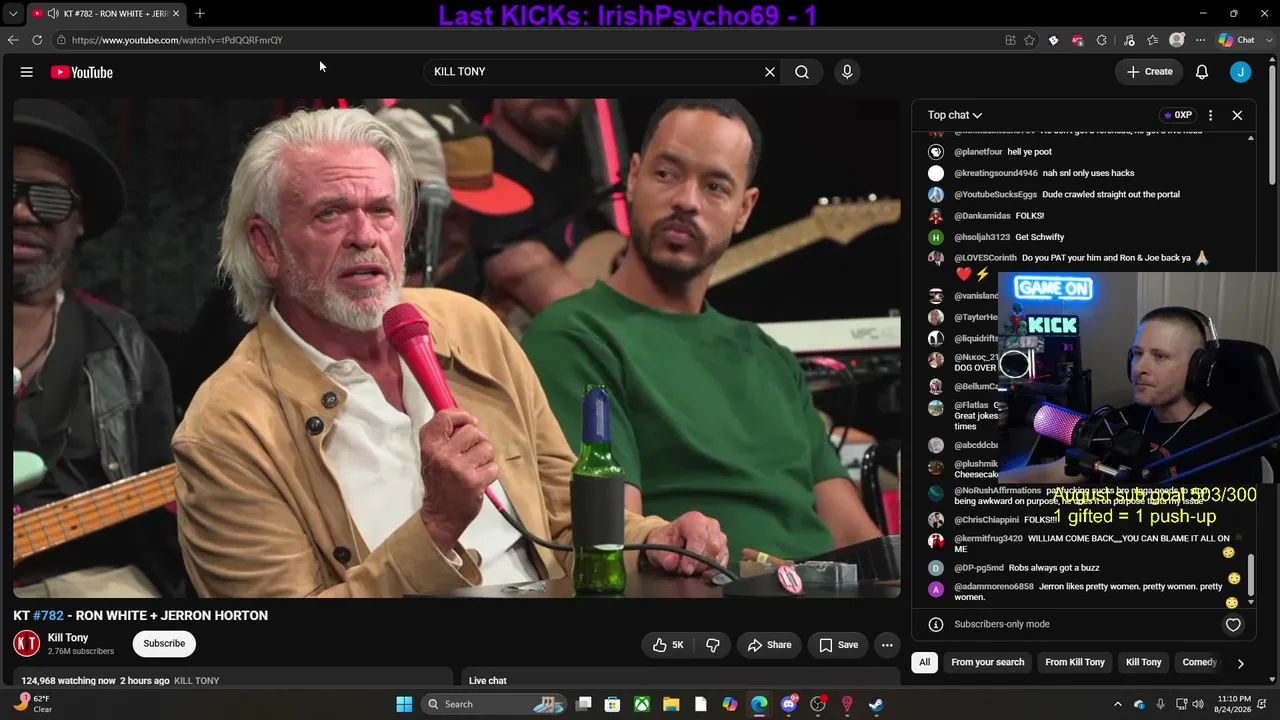Open Steam from the taskbar

(x=876, y=704)
